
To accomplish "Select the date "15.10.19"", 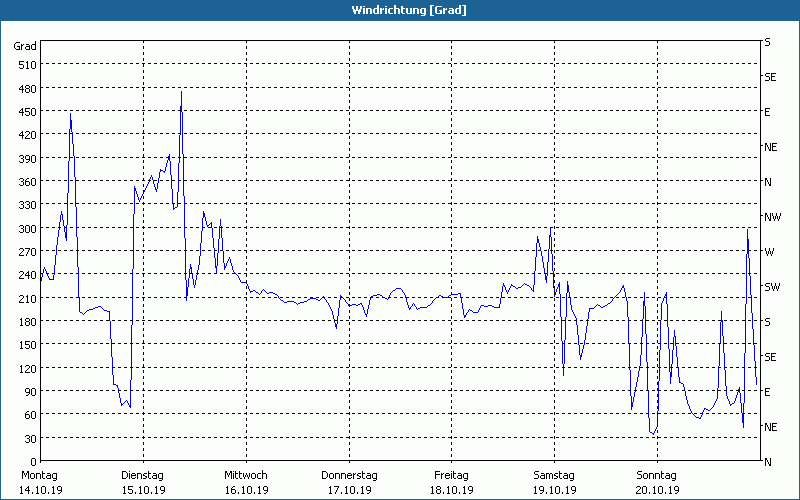I will click(143, 490).
